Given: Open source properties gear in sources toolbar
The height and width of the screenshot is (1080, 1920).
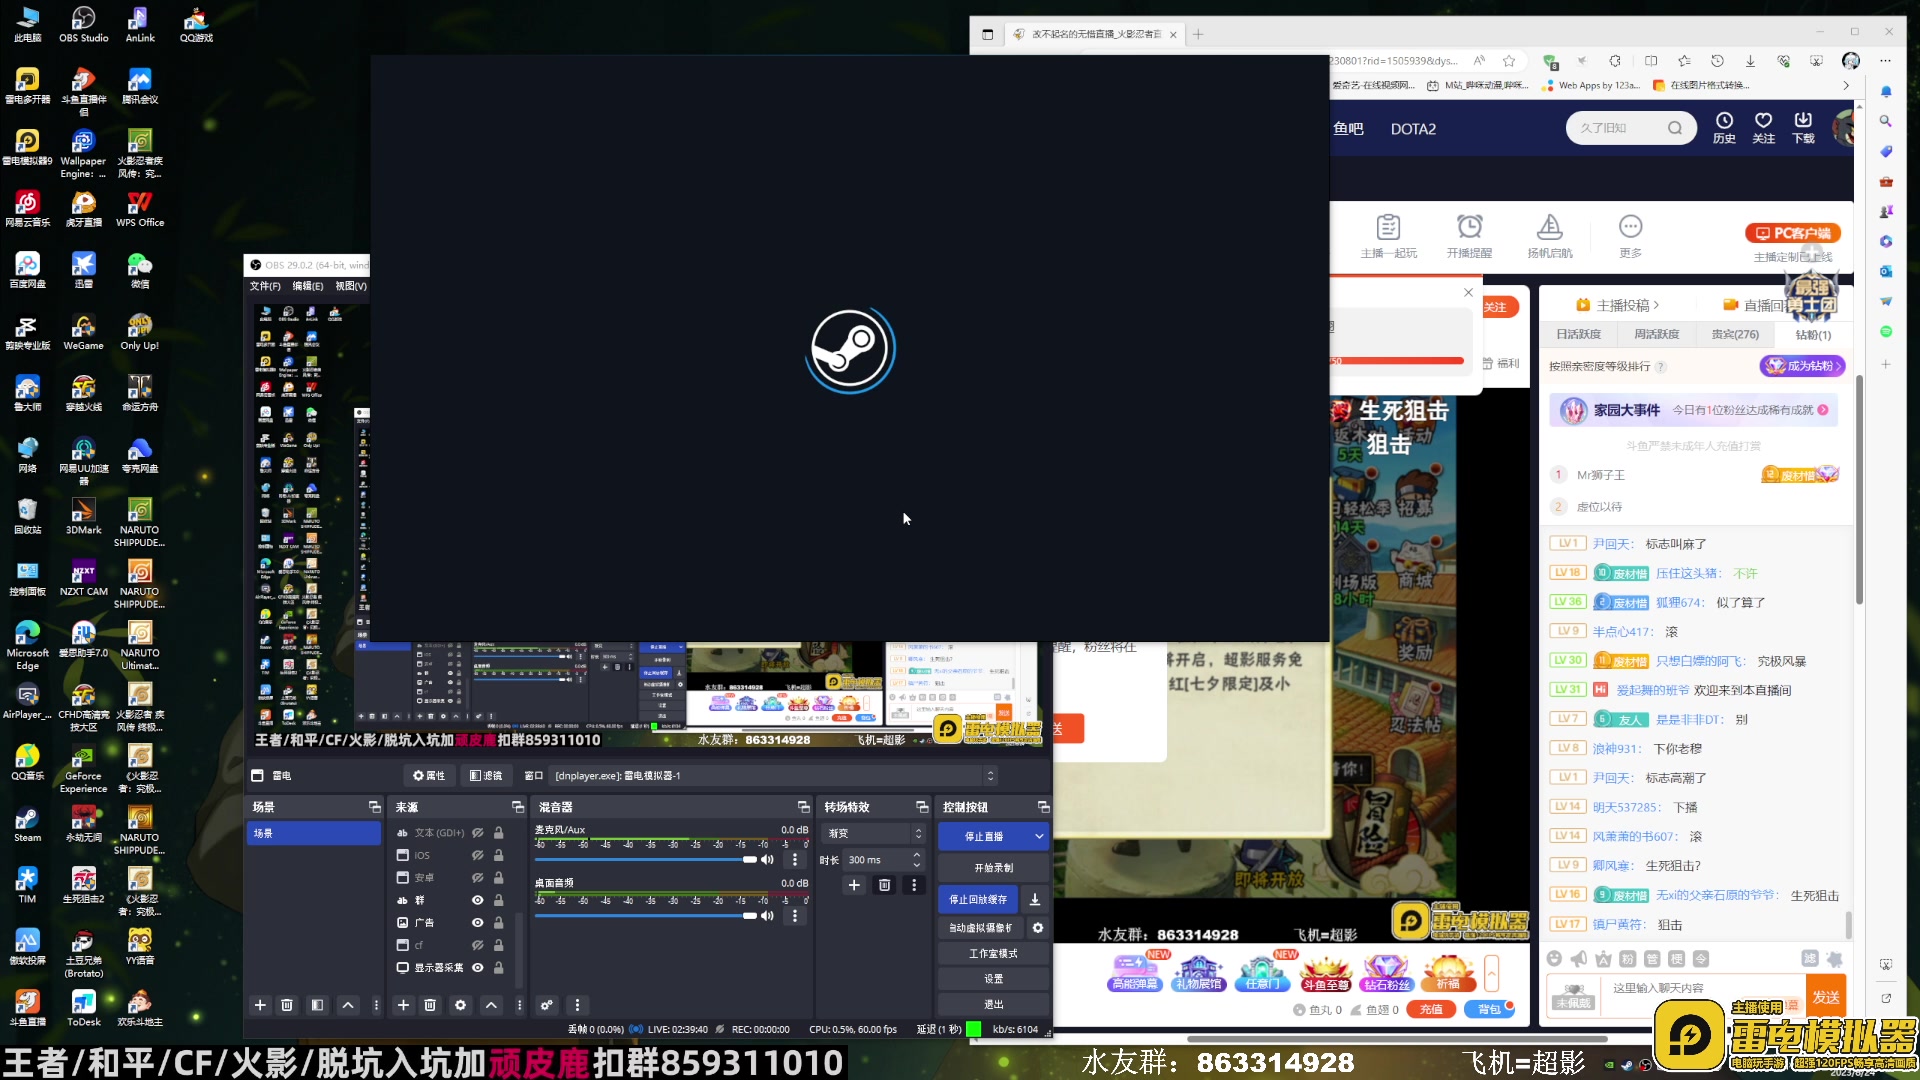Looking at the screenshot, I should (x=460, y=1005).
